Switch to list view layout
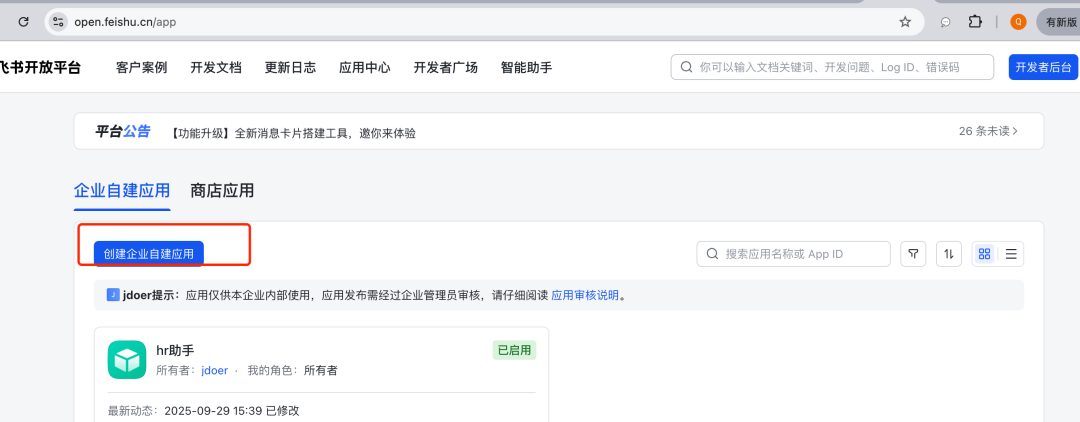 [1011, 254]
